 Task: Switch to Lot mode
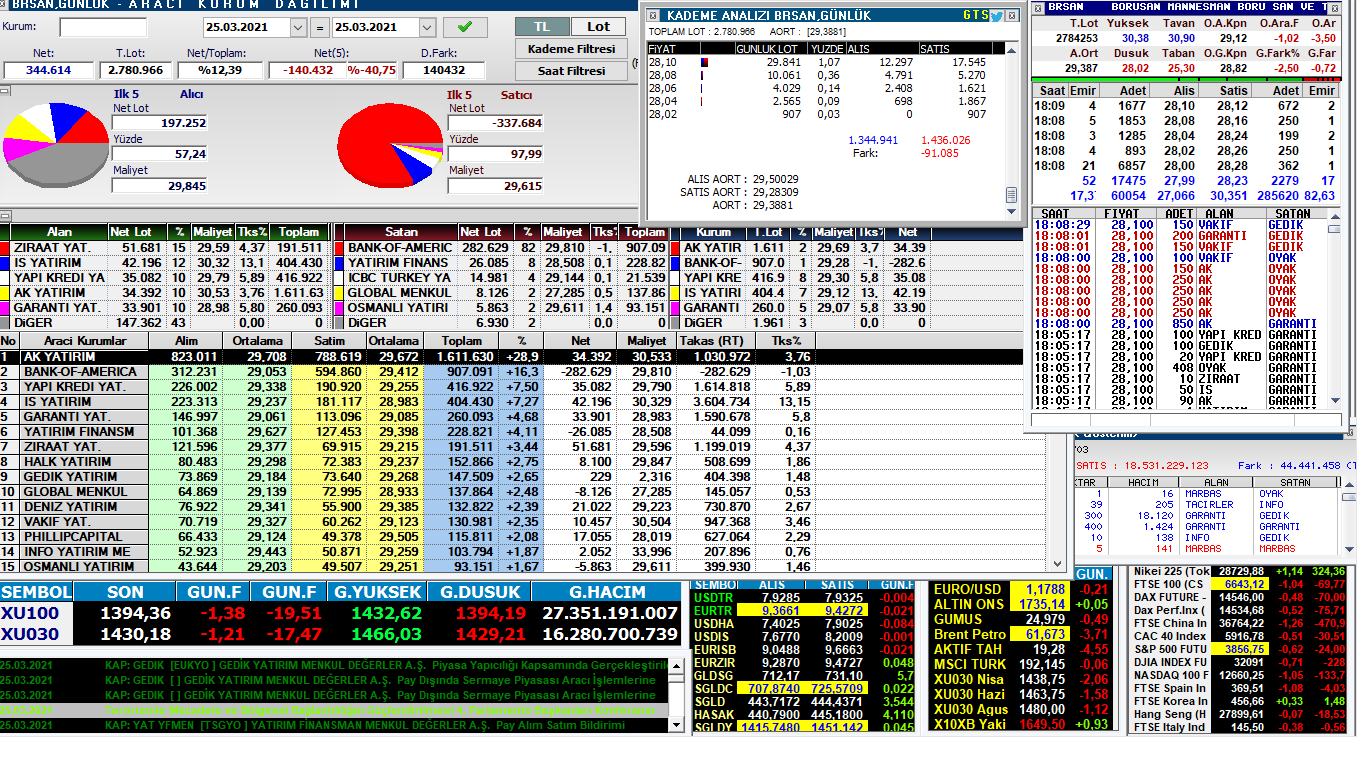(x=598, y=26)
